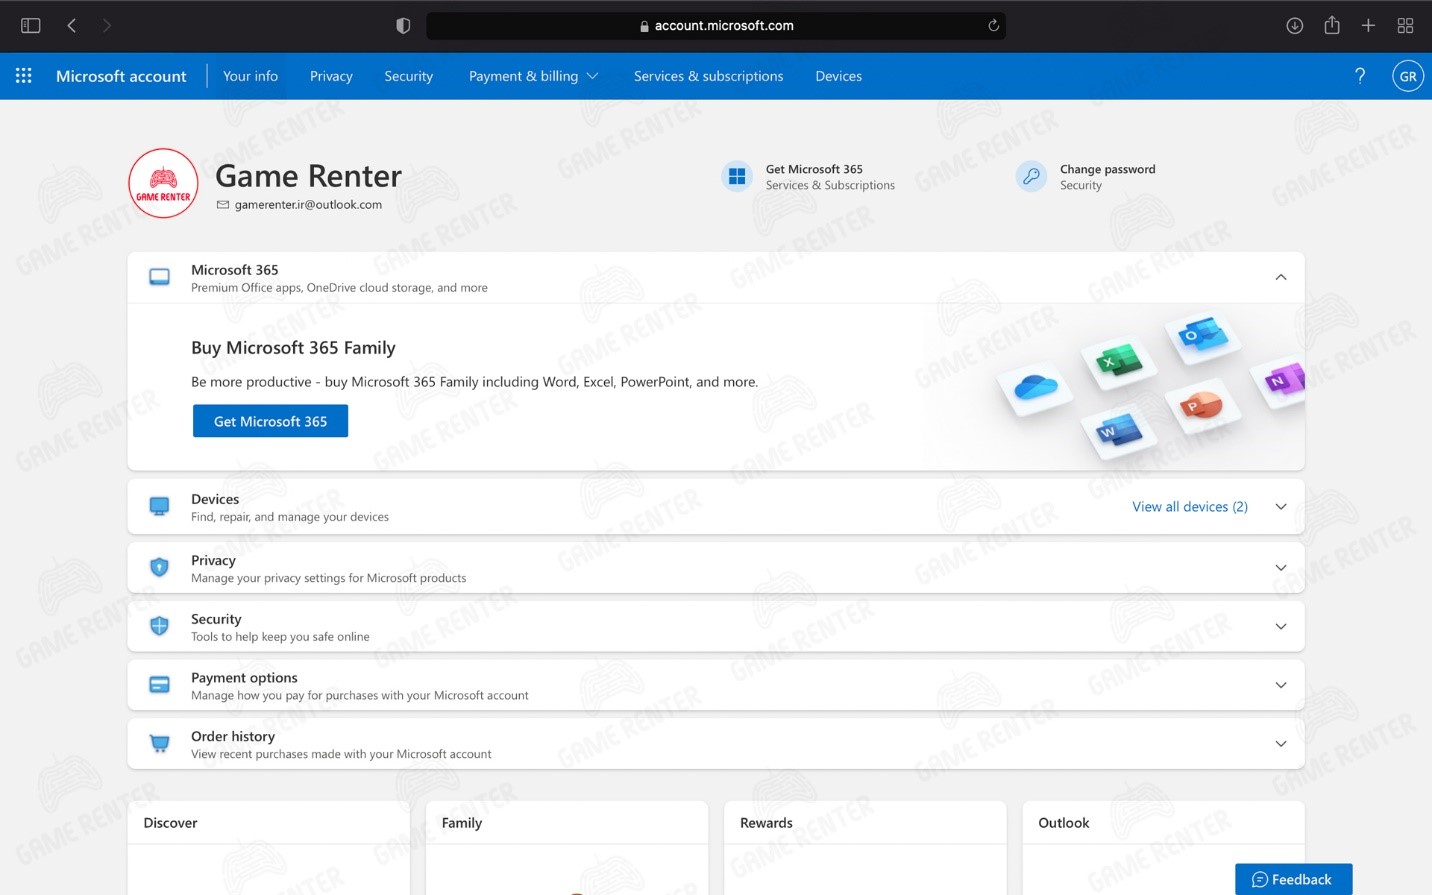Click the Get Microsoft 365 blue button
Viewport: 1432px width, 895px height.
tap(270, 421)
